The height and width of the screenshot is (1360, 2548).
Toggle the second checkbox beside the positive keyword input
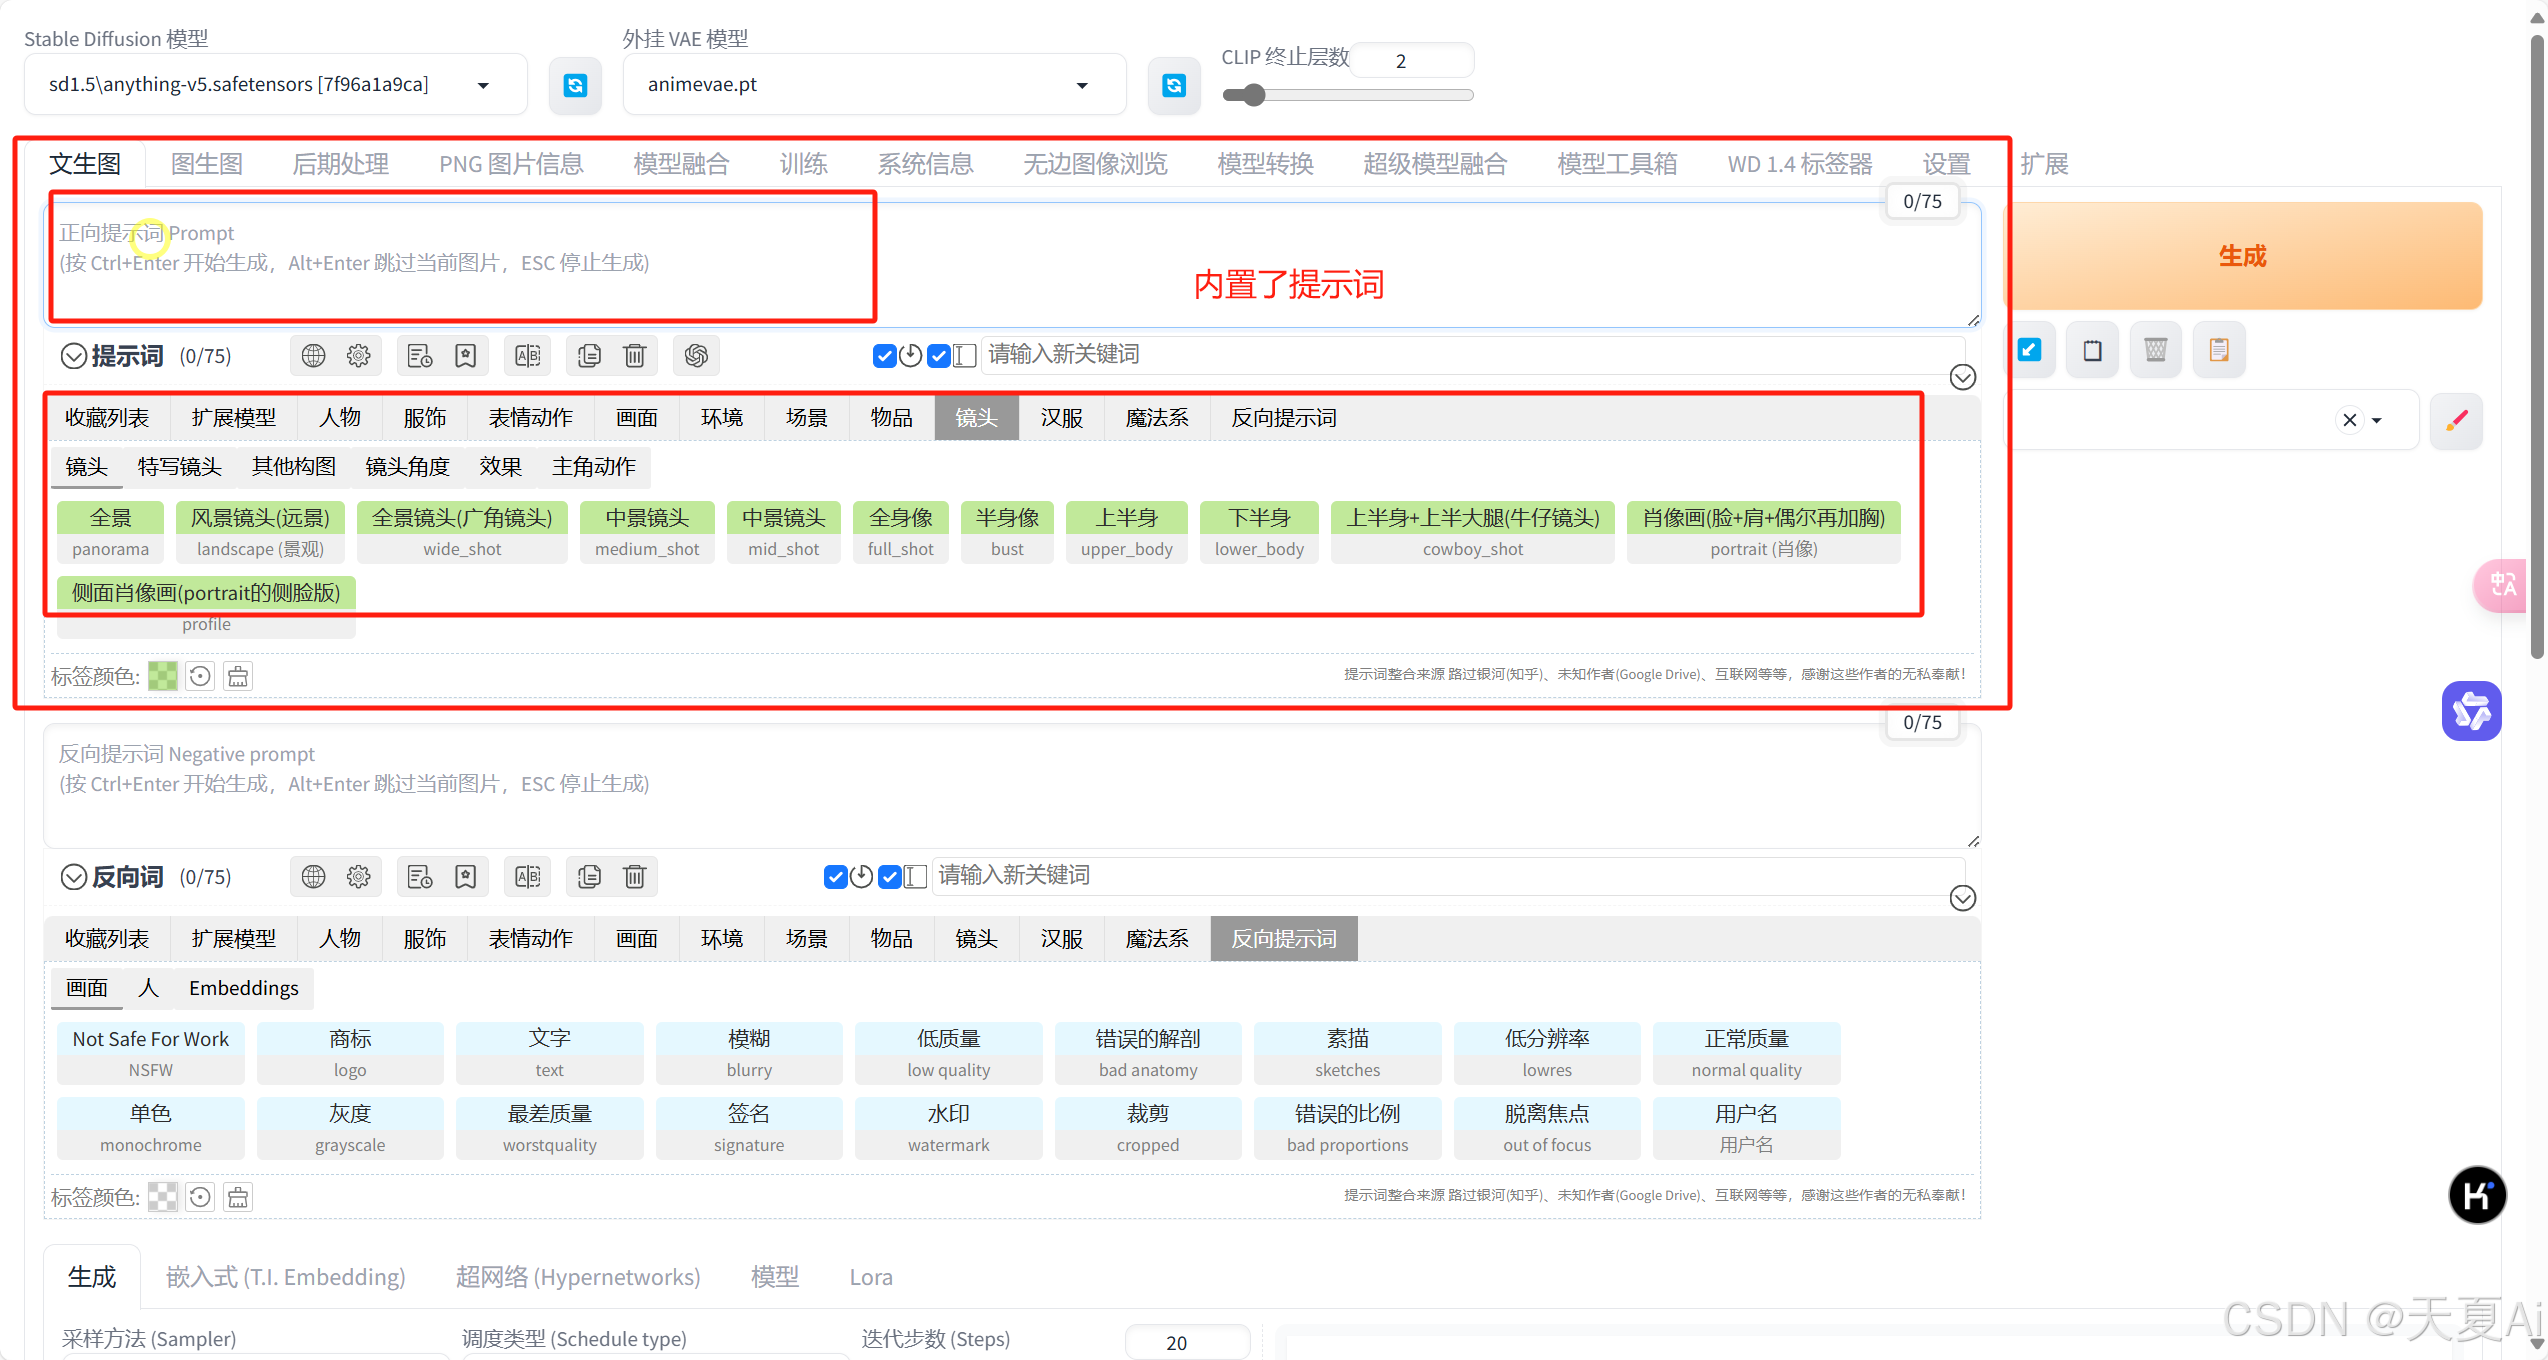coord(938,356)
